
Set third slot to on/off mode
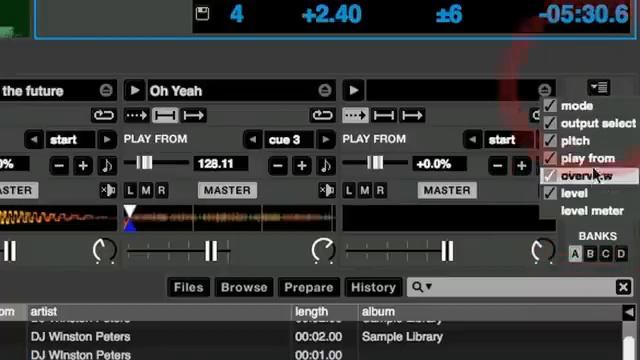[412, 116]
